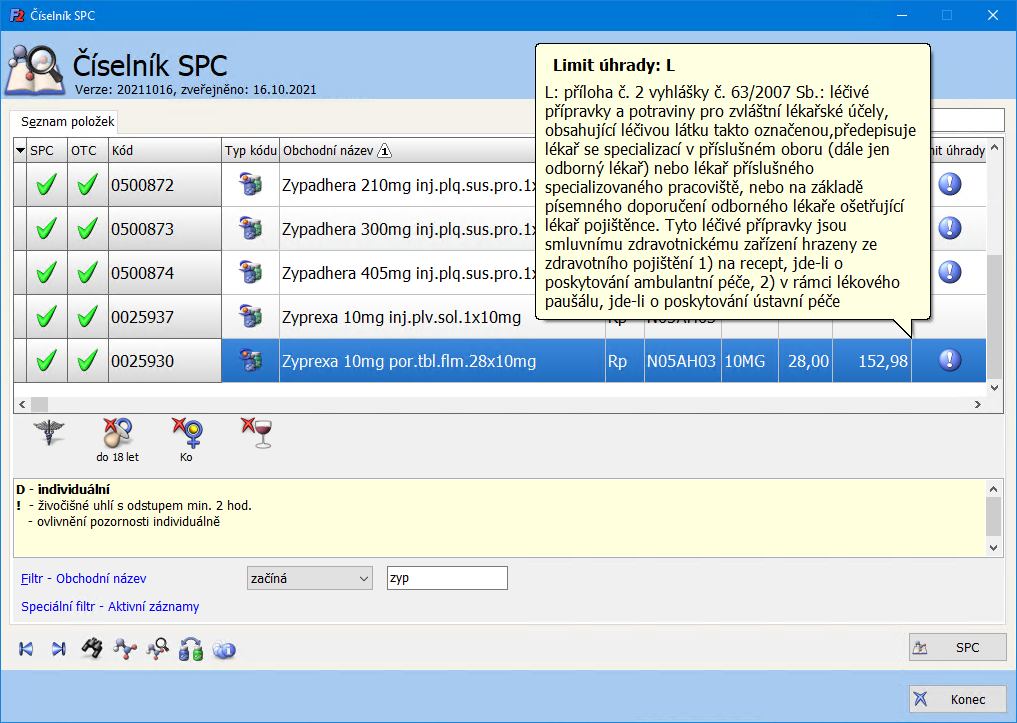Click the 'N05AH03' ATC code cell

(x=682, y=361)
